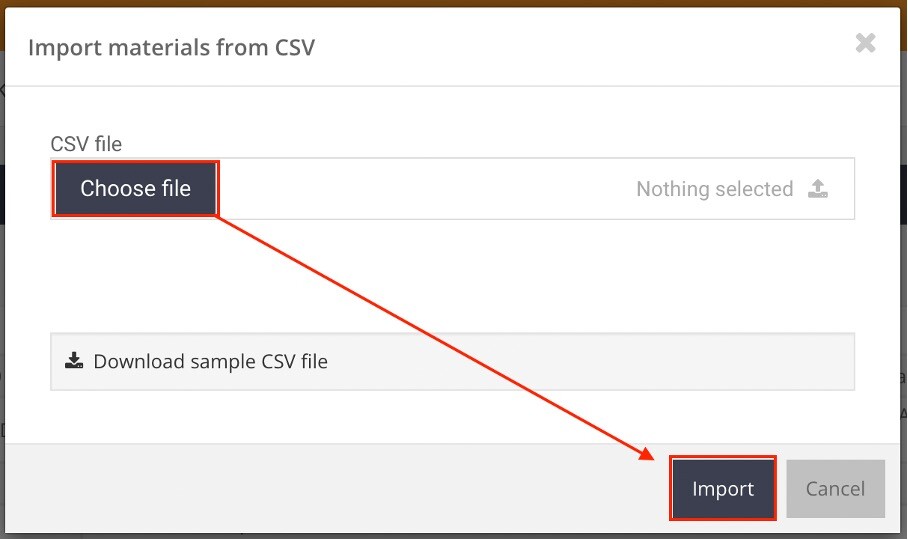Screen dimensions: 908x540
Task: Click the blank gap above the sample CSV bar
Action: tap(452, 275)
